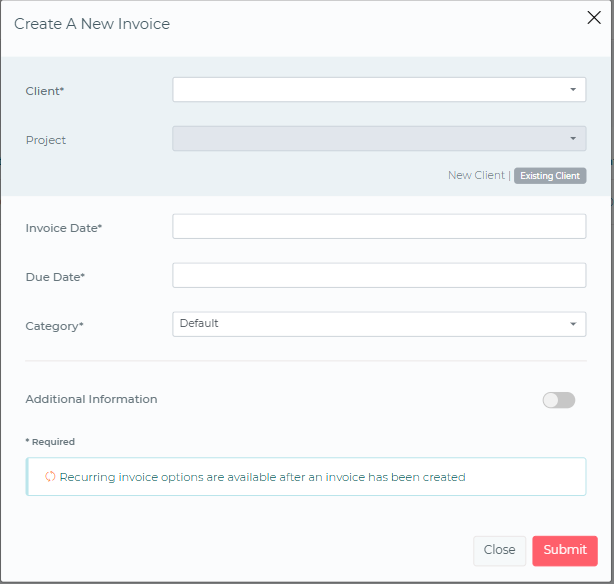Image resolution: width=614 pixels, height=584 pixels.
Task: Click the Close button at bottom
Action: click(x=499, y=550)
